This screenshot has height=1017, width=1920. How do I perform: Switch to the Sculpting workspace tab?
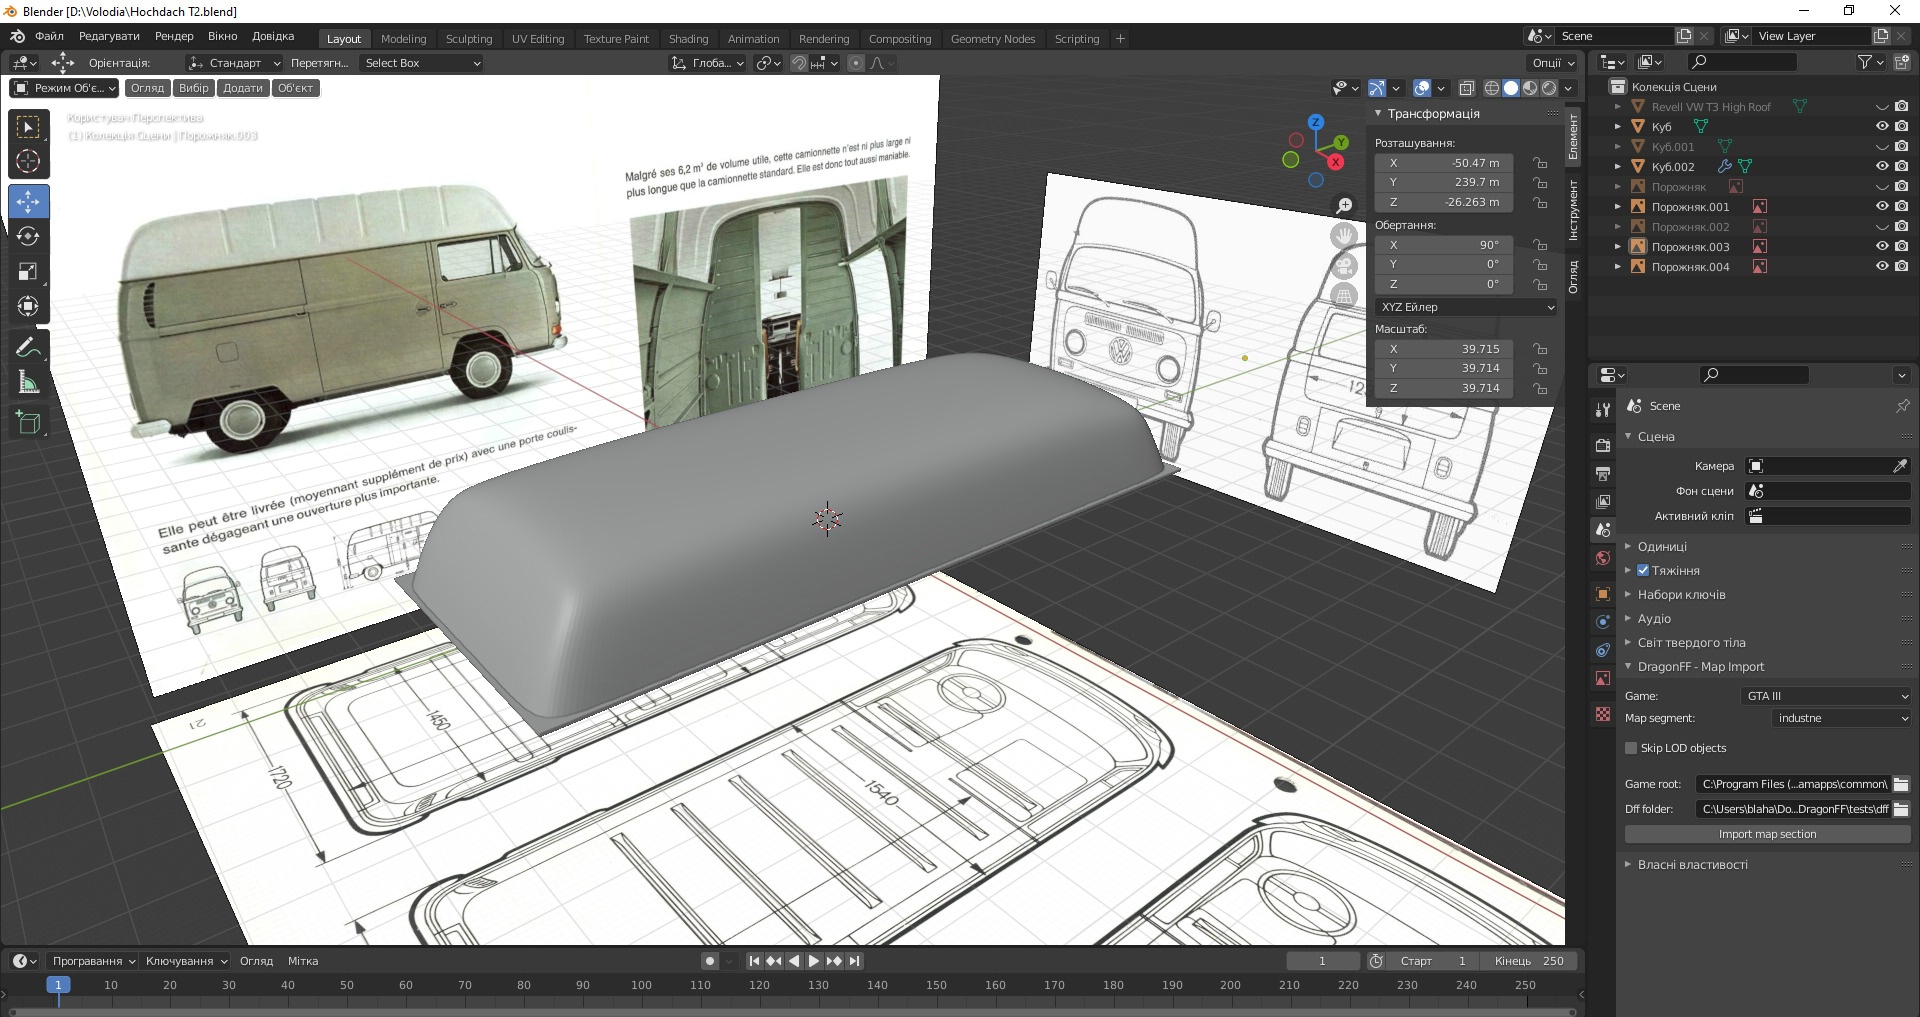coord(468,39)
